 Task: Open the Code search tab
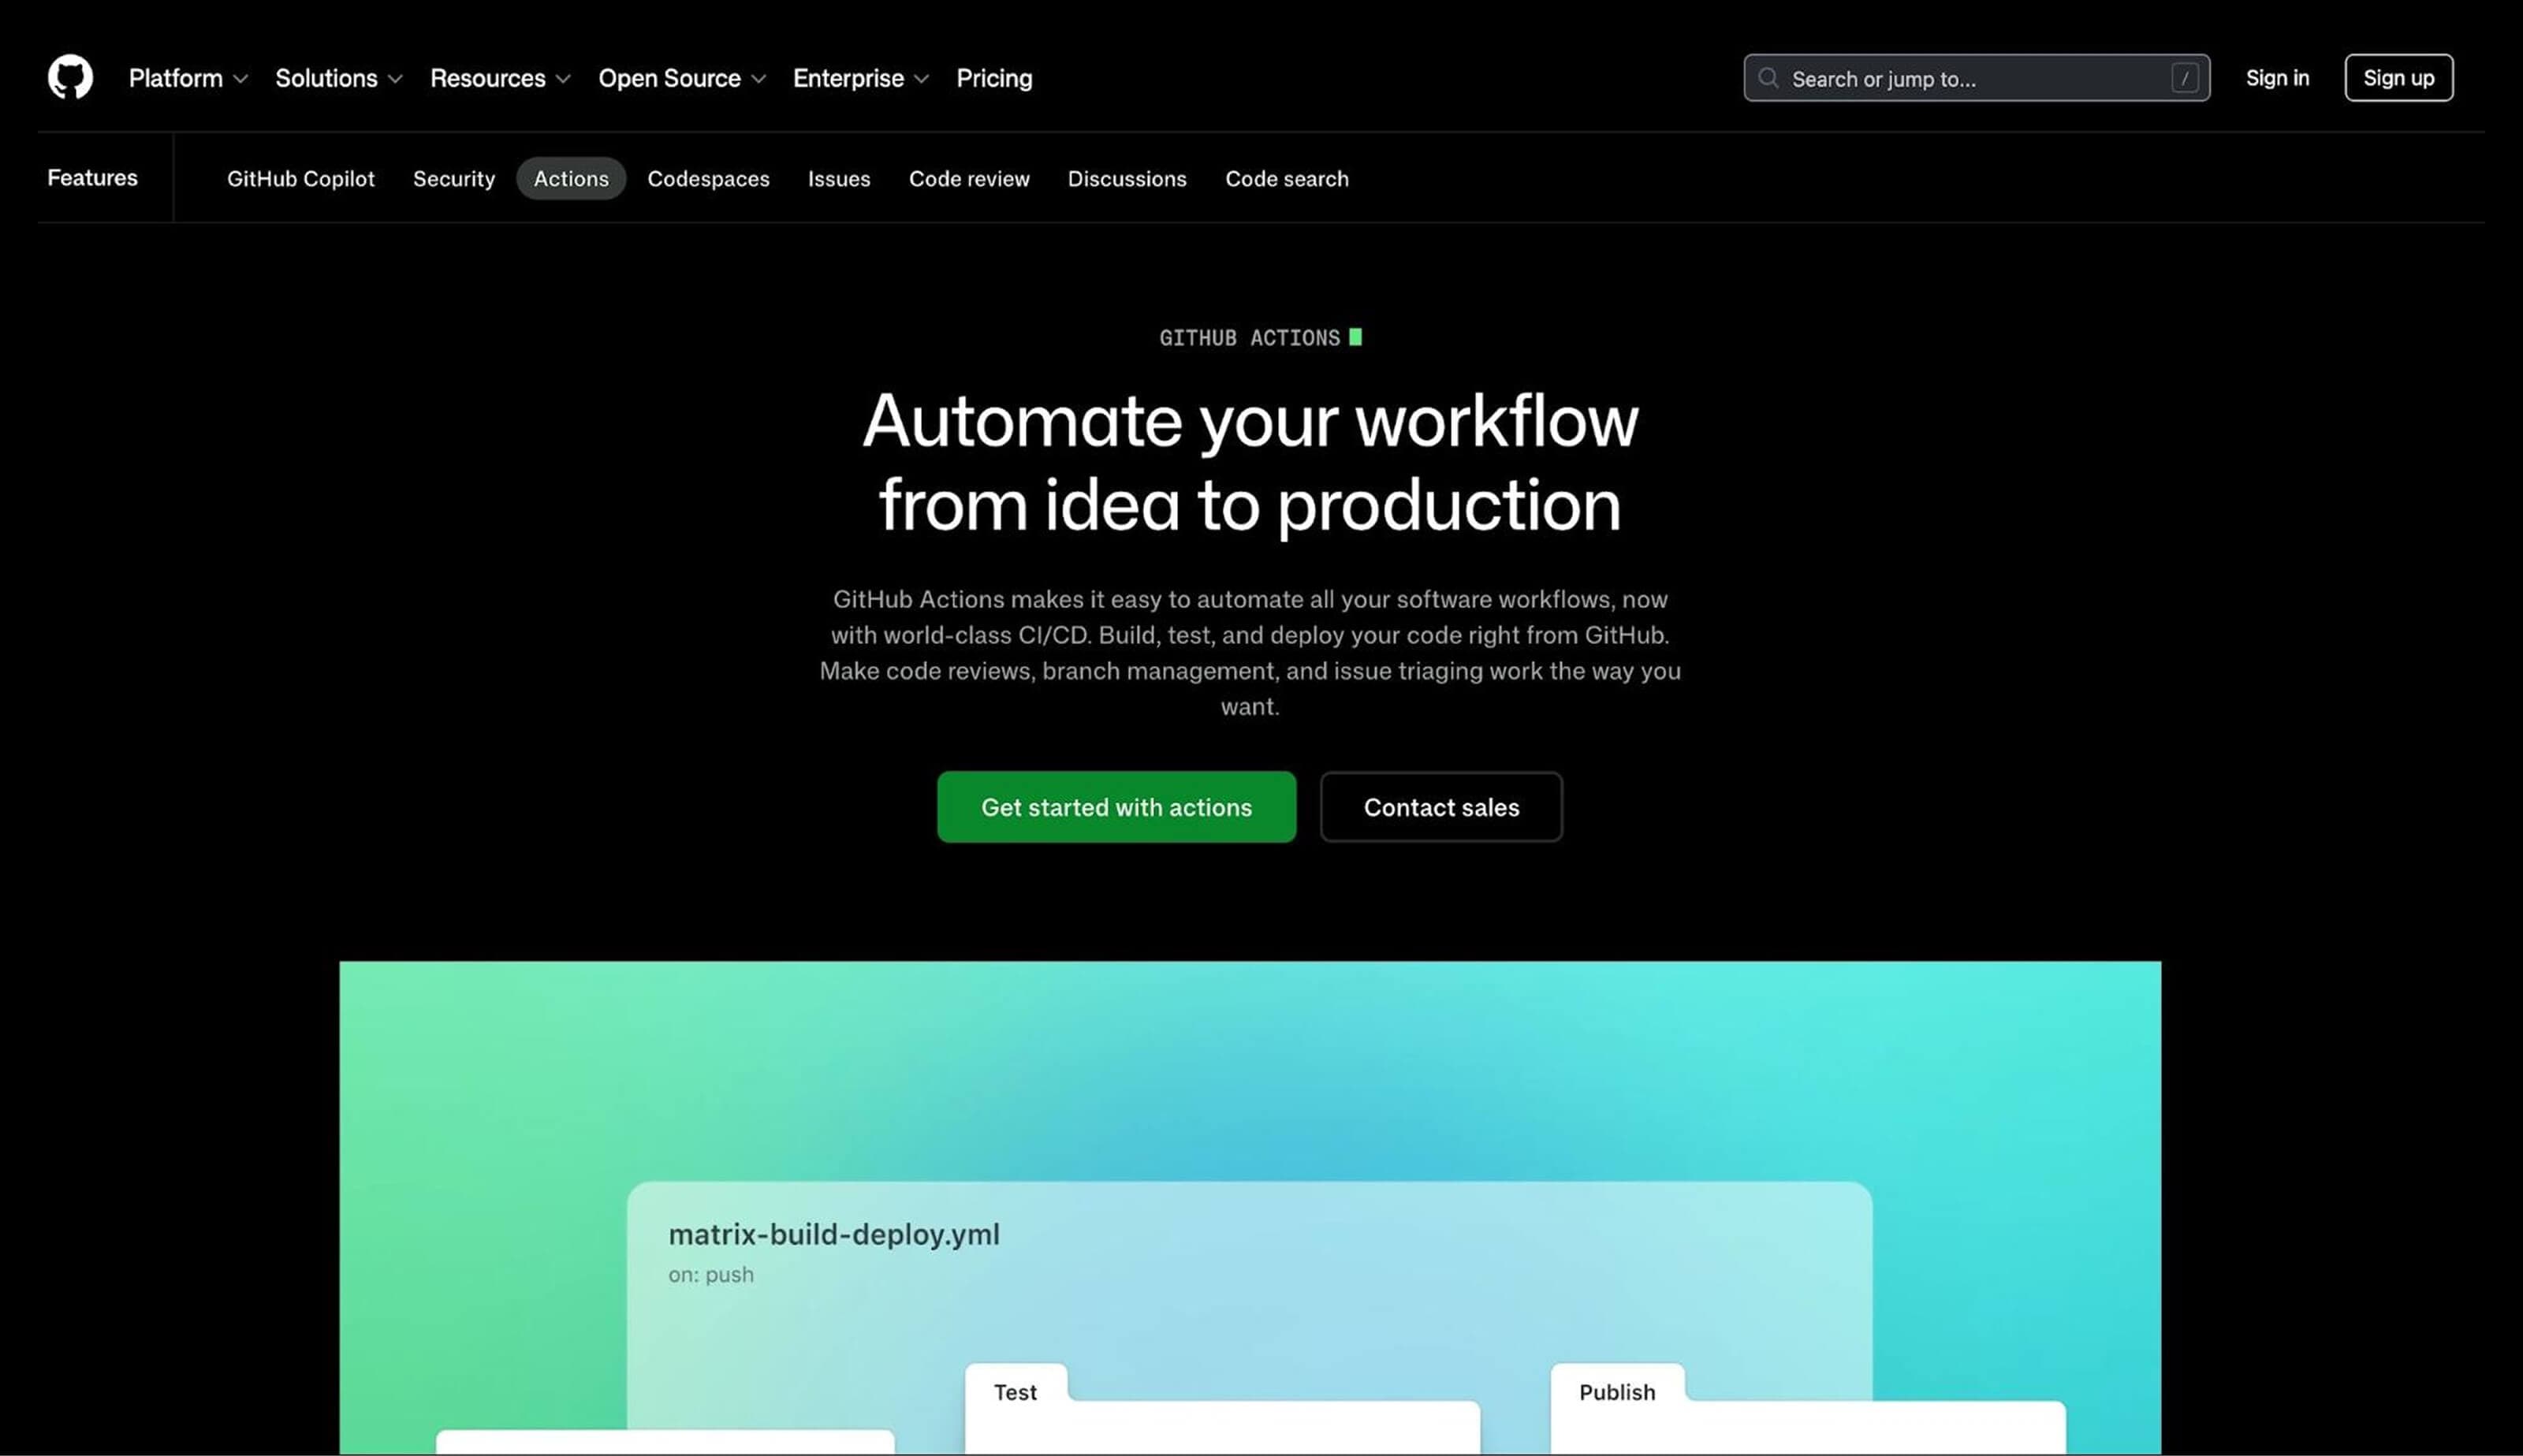coord(1287,179)
